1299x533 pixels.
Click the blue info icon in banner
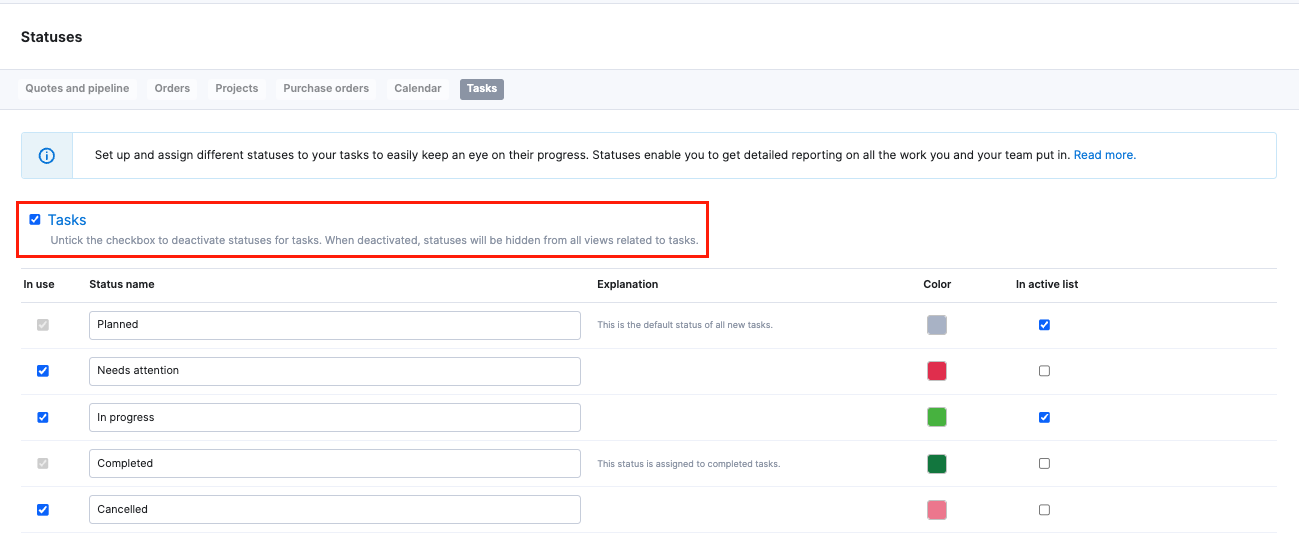pos(47,156)
